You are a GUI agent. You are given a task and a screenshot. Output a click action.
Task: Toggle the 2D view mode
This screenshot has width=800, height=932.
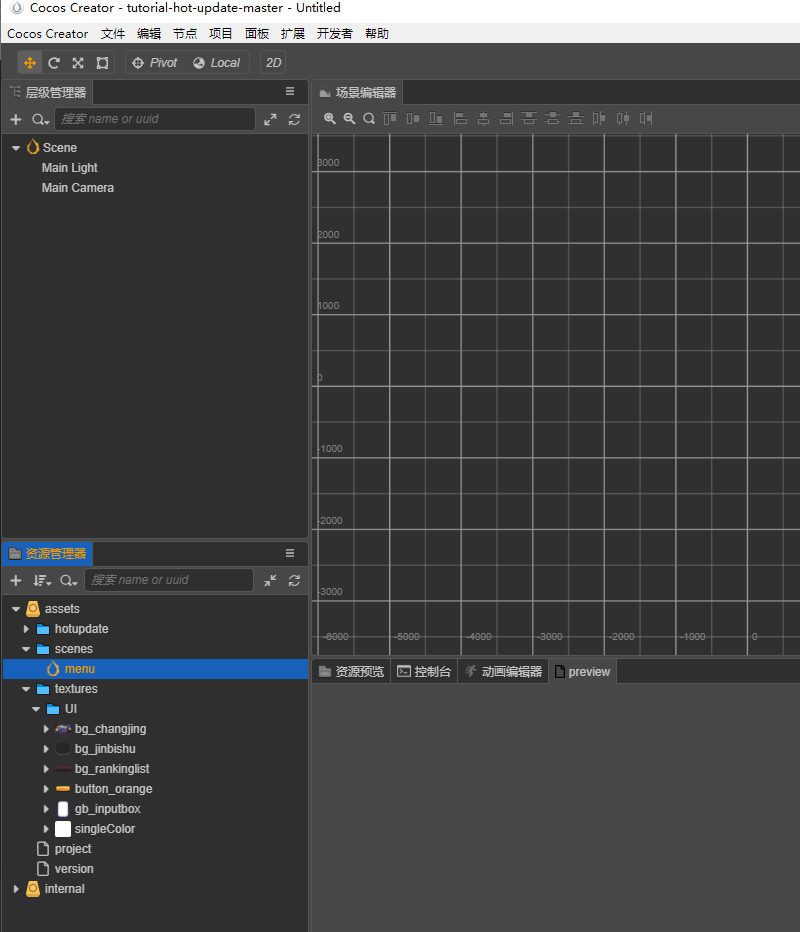pos(273,63)
